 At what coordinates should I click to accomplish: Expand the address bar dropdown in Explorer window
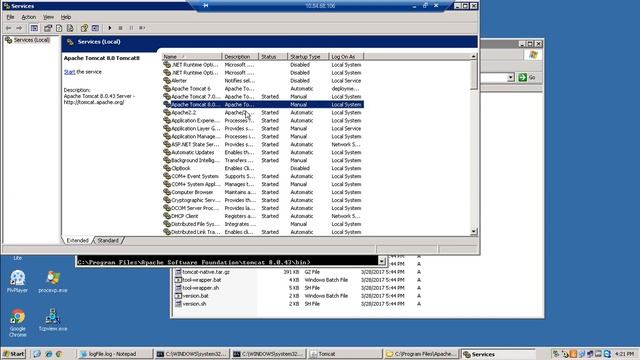(x=511, y=78)
